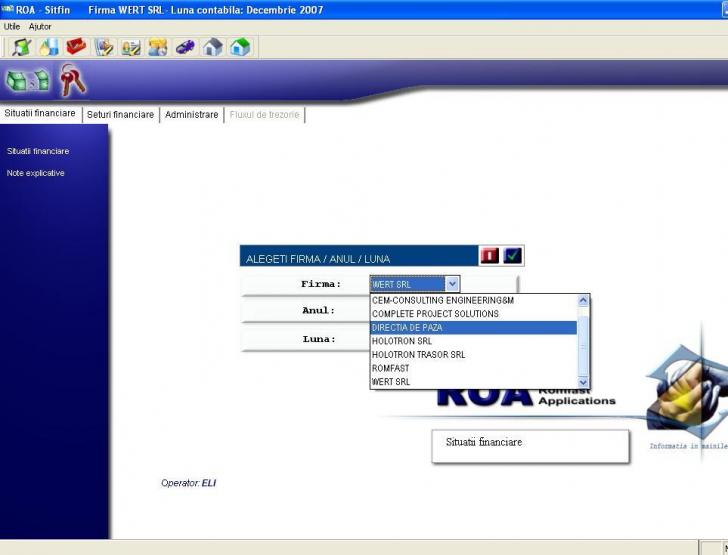Click the flame and cylinder toolbar icon
Viewport: 728px width, 555px height.
coord(49,47)
